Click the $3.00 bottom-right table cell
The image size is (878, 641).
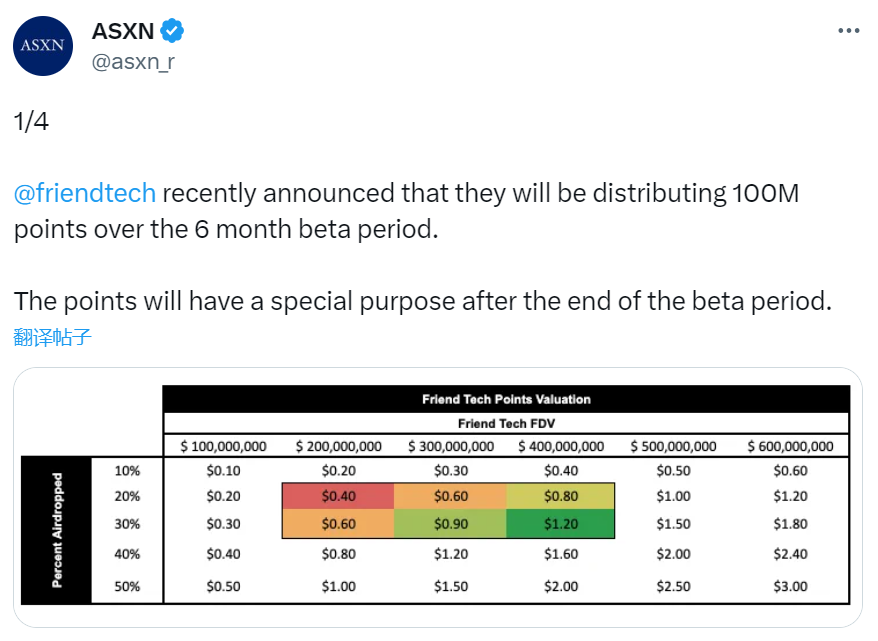[790, 586]
